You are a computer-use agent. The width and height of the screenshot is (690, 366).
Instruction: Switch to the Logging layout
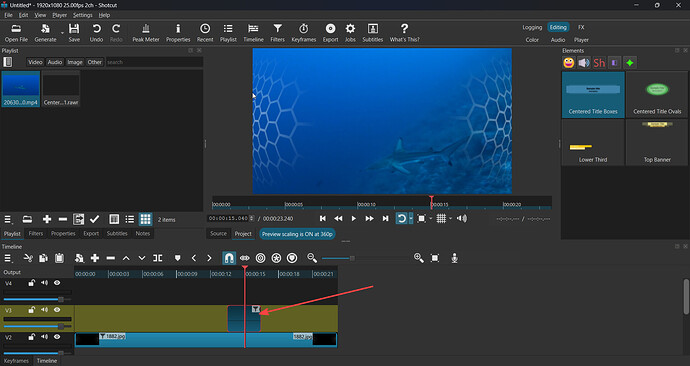click(x=532, y=27)
